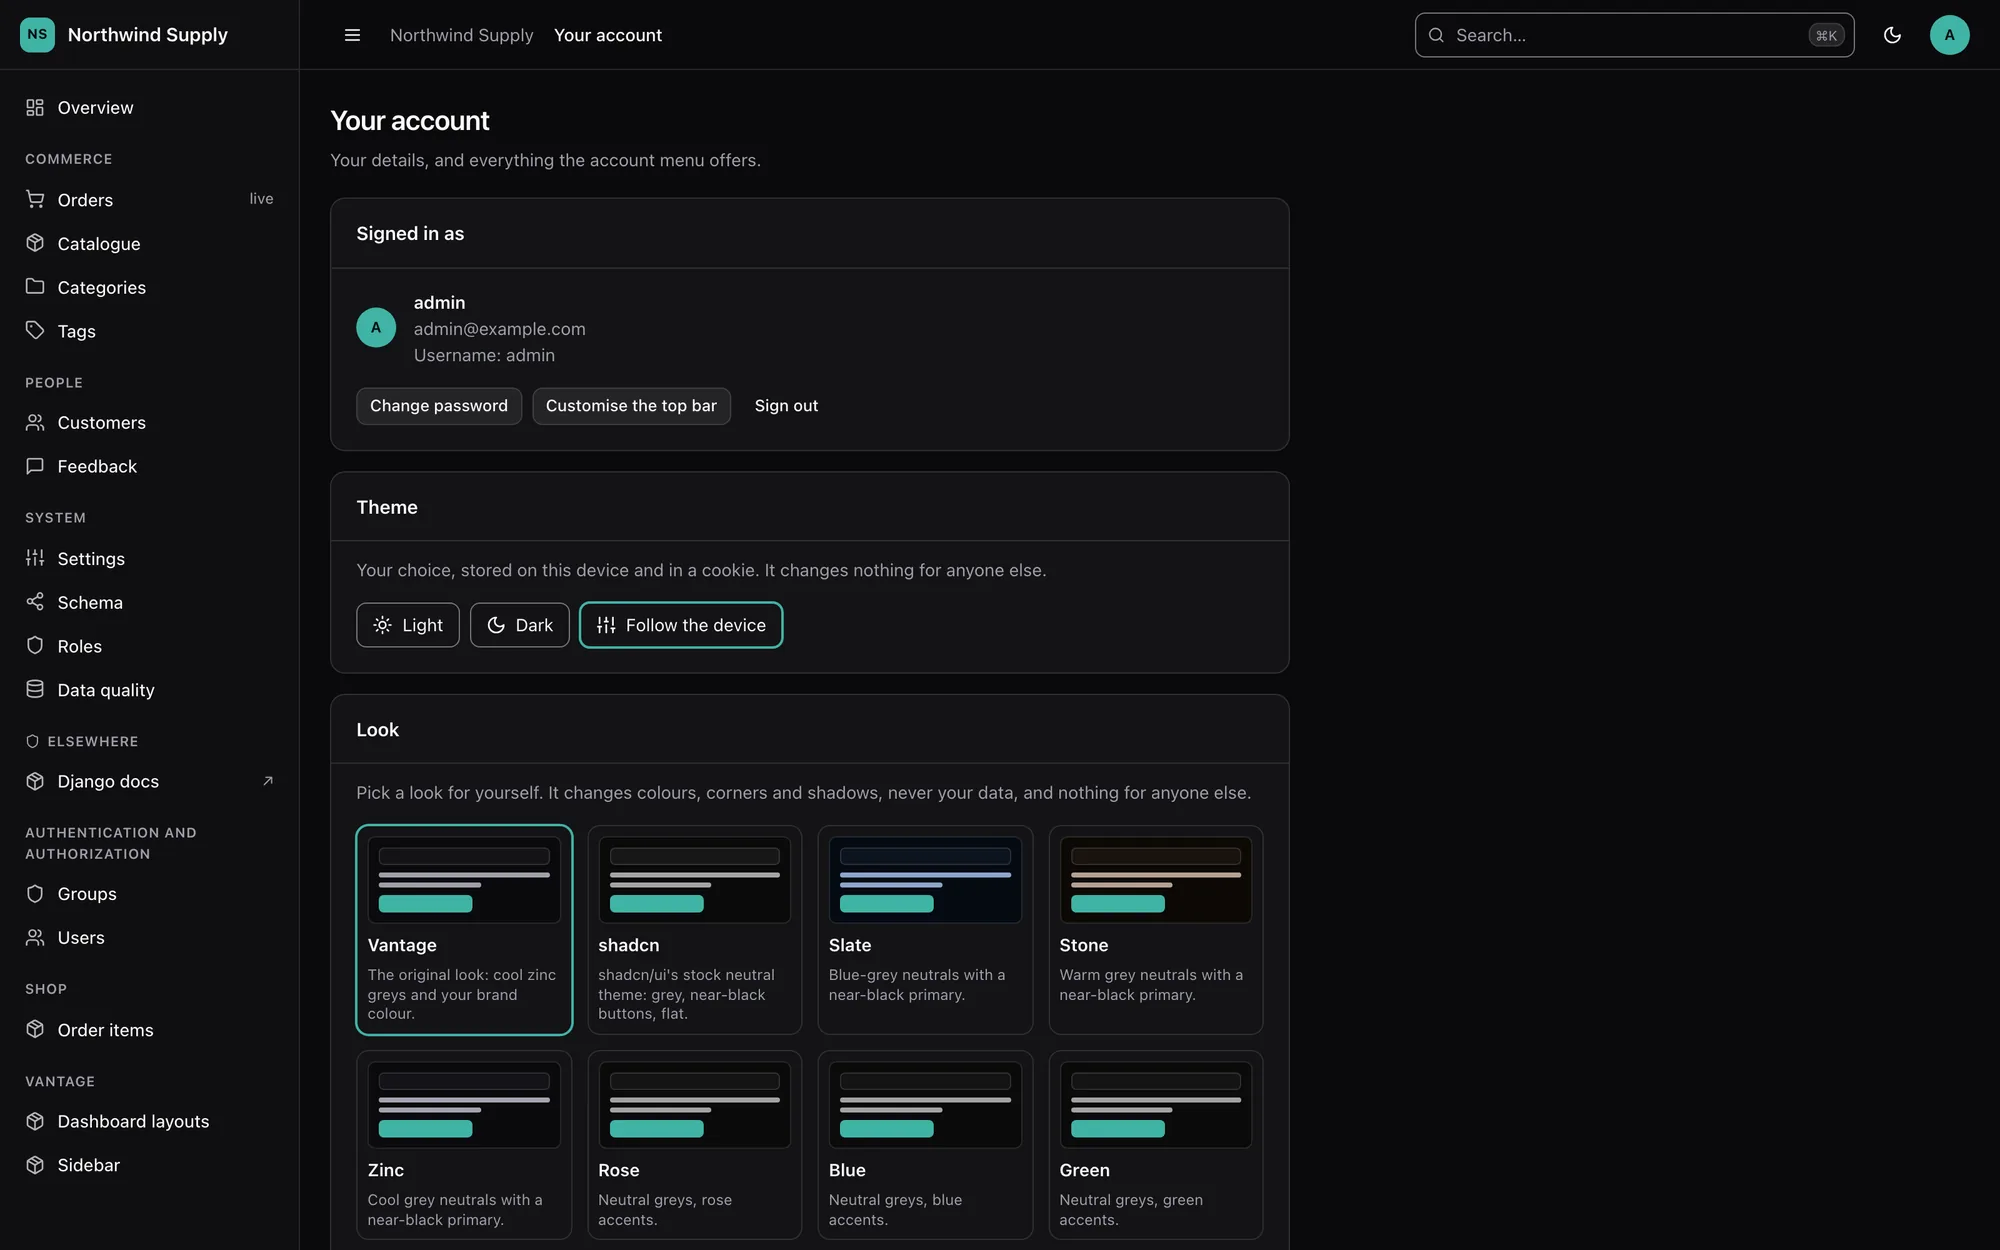Click the moon theme icon in top bar
Screen dimensions: 2000x1250
coord(1892,35)
